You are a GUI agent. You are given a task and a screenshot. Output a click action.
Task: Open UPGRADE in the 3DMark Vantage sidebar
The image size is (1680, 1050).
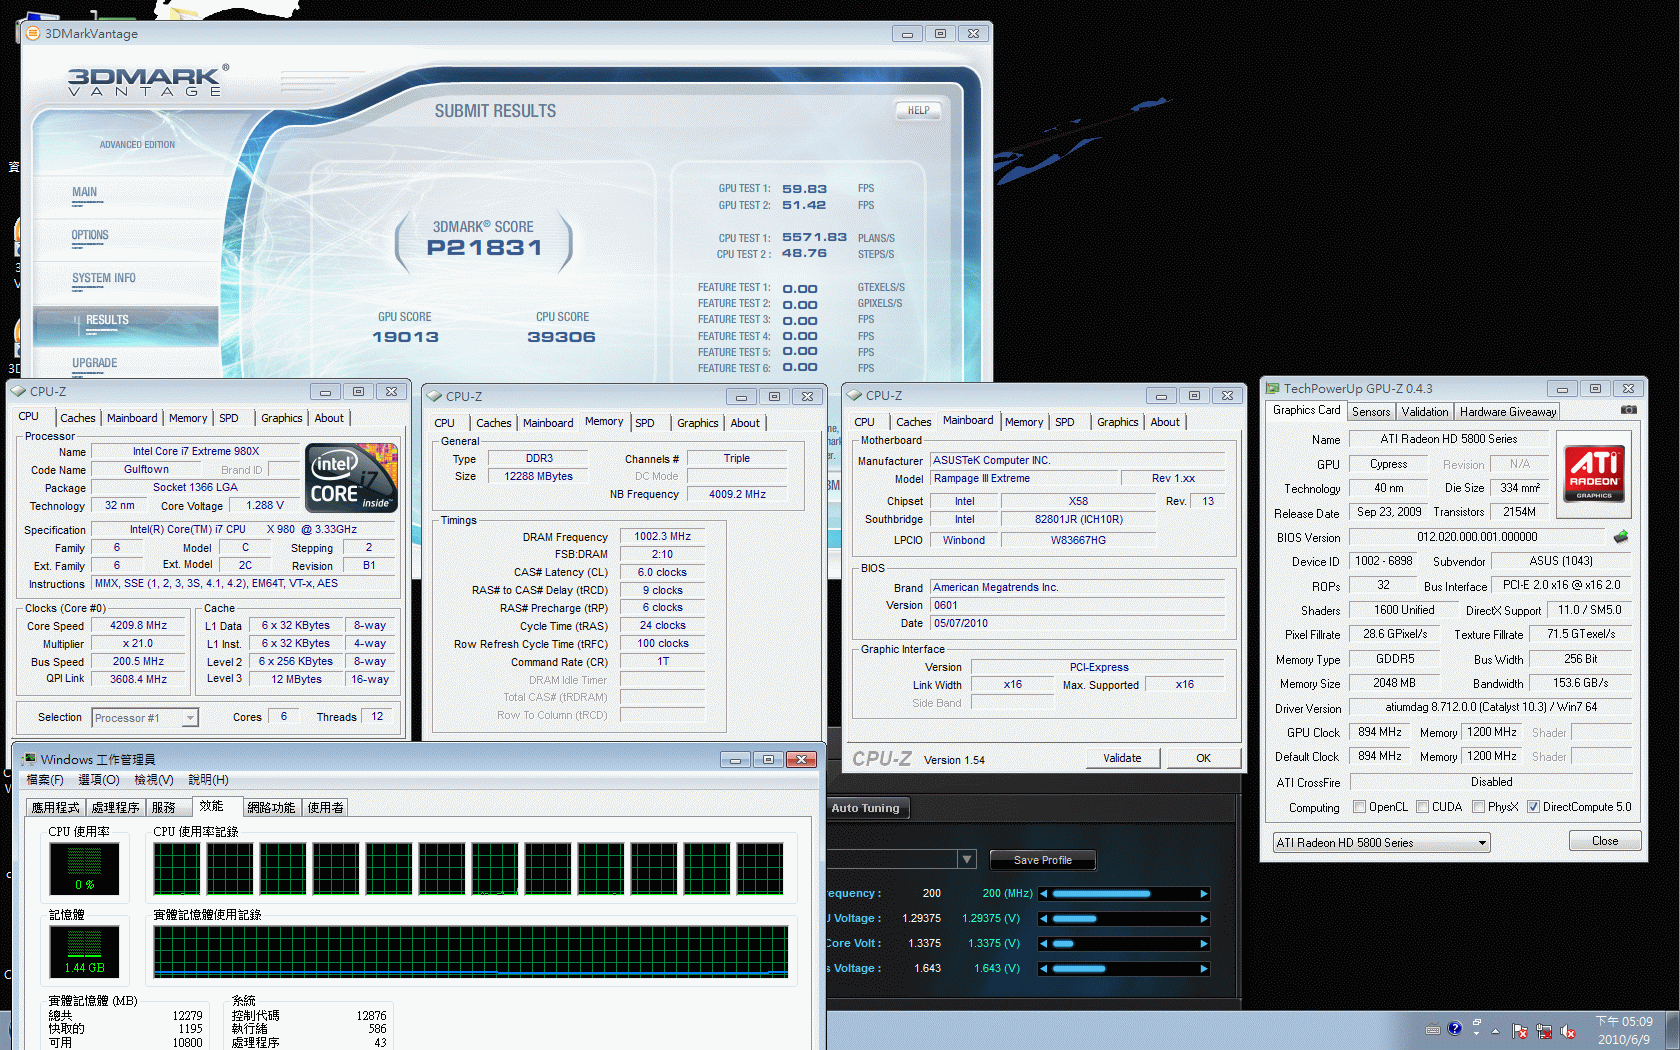(94, 363)
